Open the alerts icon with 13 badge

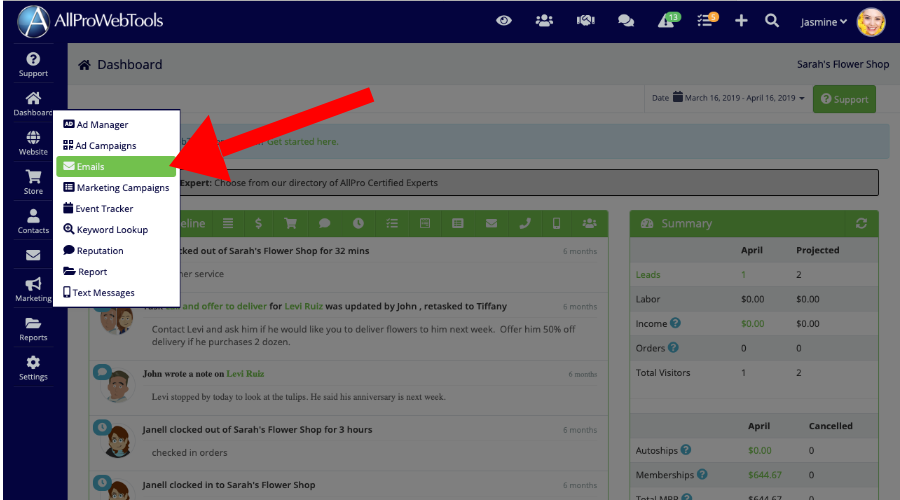point(666,20)
